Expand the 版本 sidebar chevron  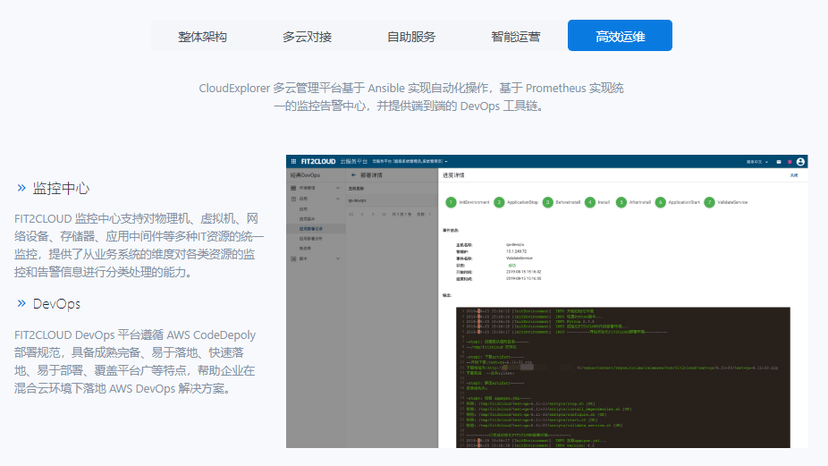(338, 259)
